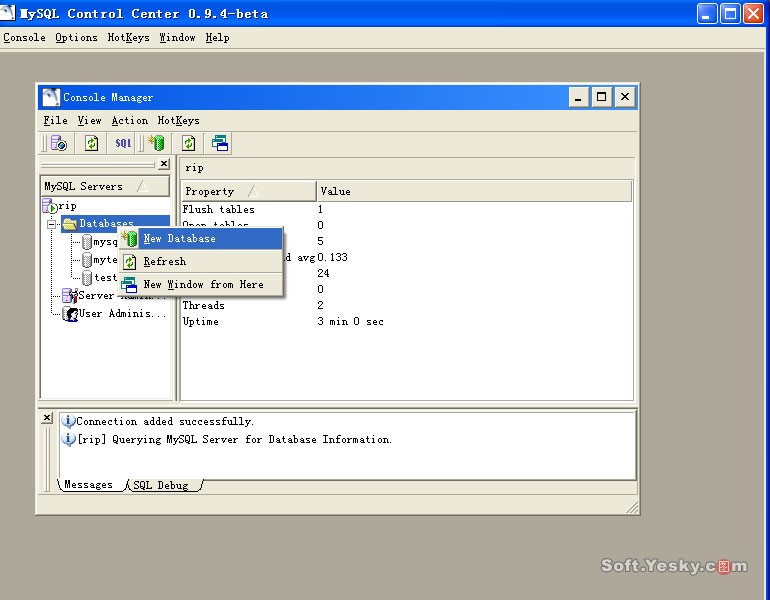Viewport: 770px width, 600px height.
Task: Select the myte database icon
Action: click(x=87, y=259)
